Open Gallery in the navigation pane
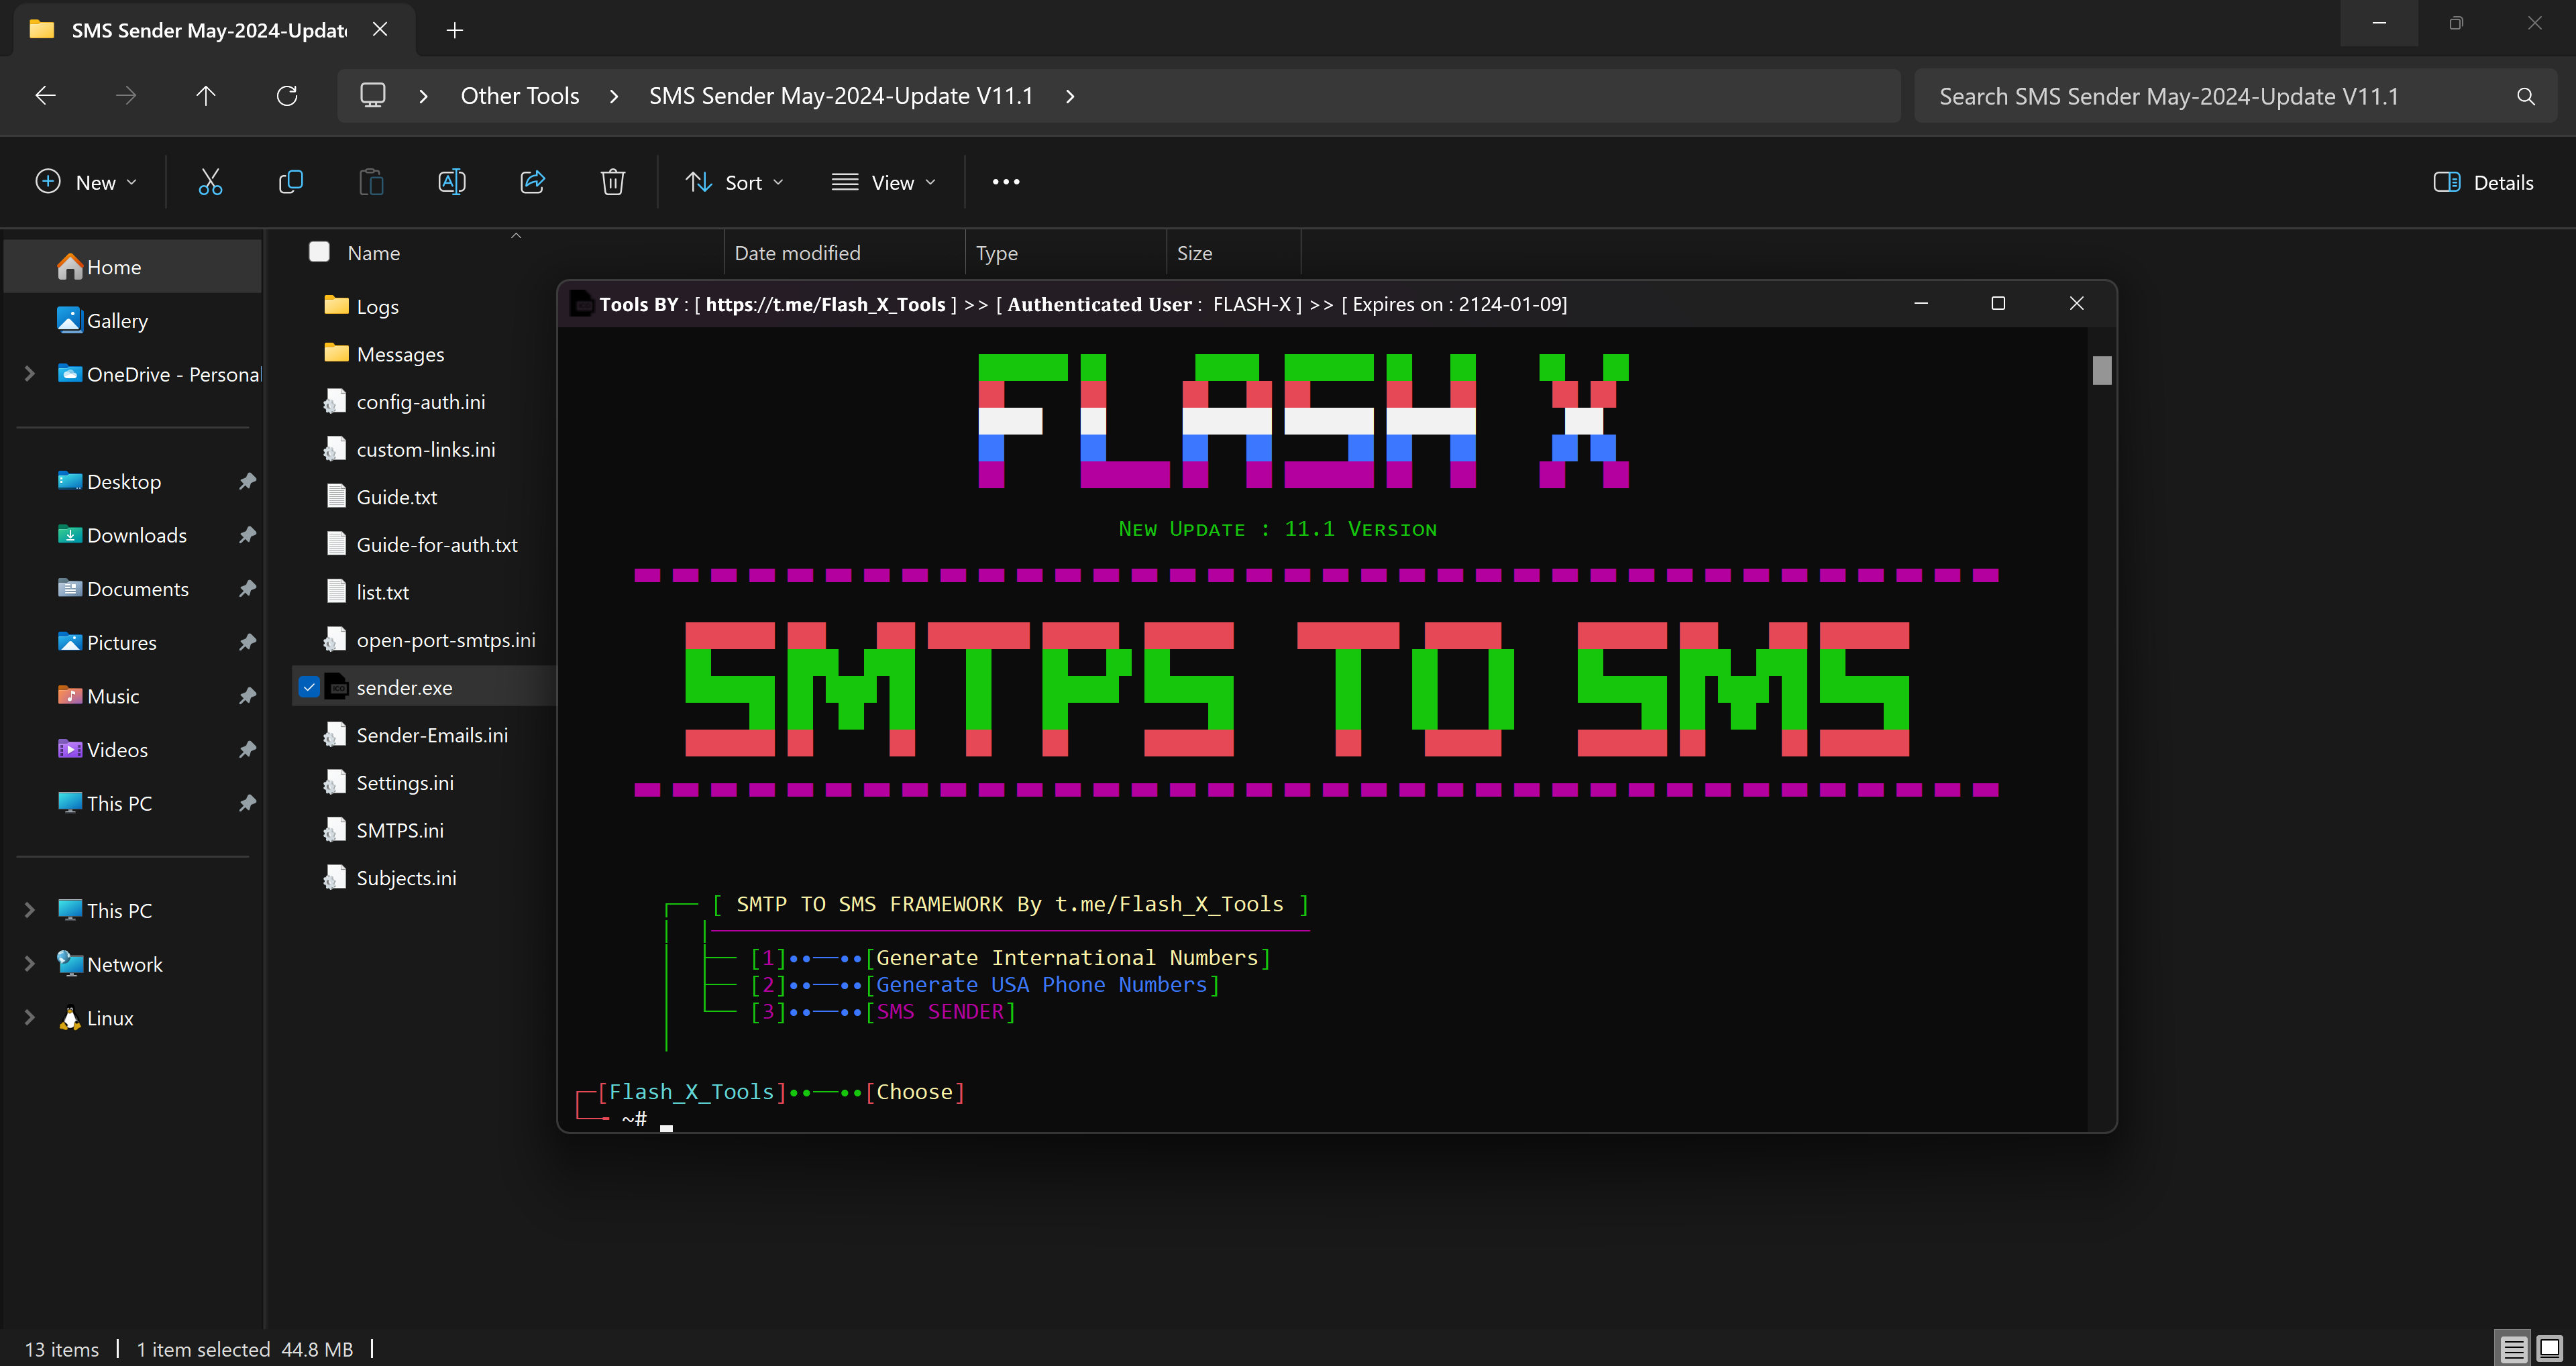2576x1366 pixels. (x=133, y=320)
